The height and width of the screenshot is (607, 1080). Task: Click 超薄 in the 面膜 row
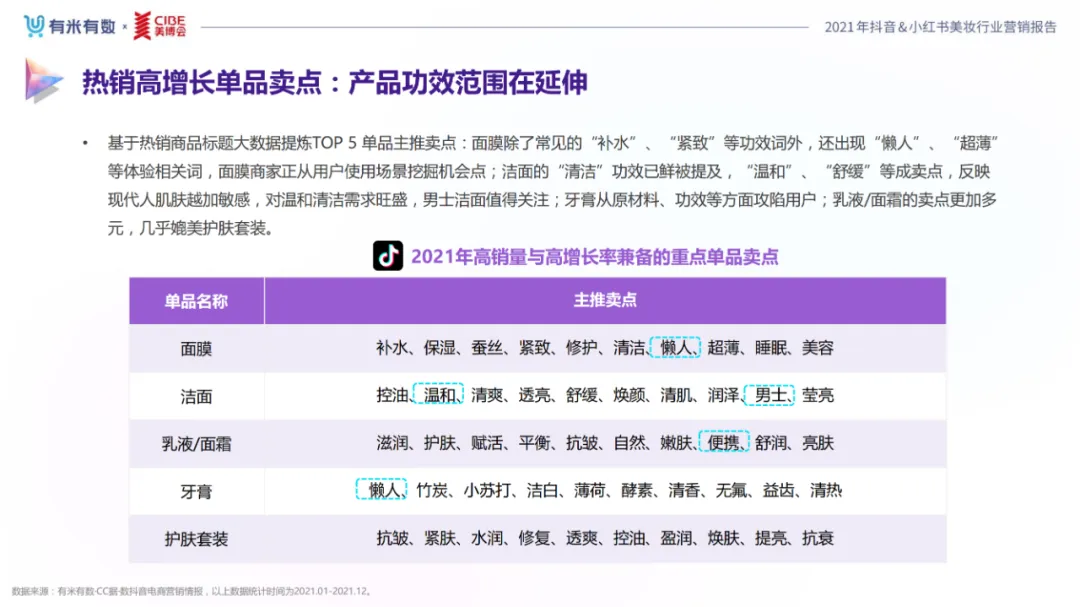click(x=723, y=348)
